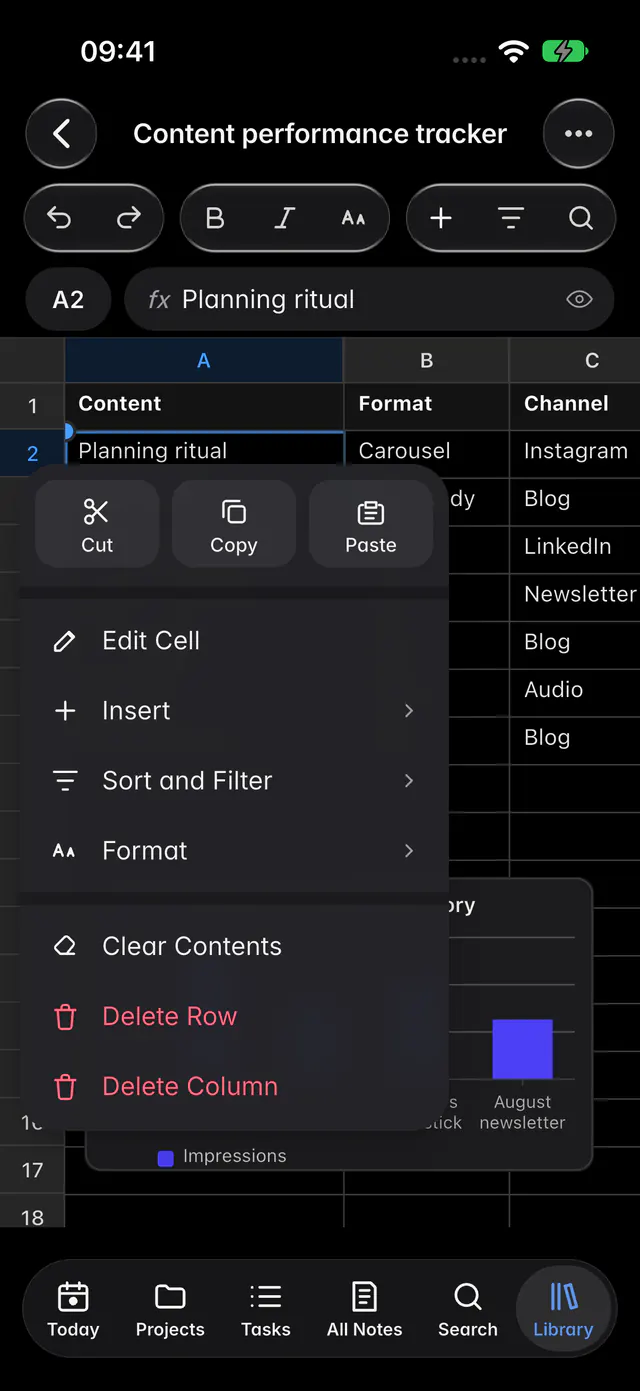Switch to the Projects tab

tap(170, 1310)
